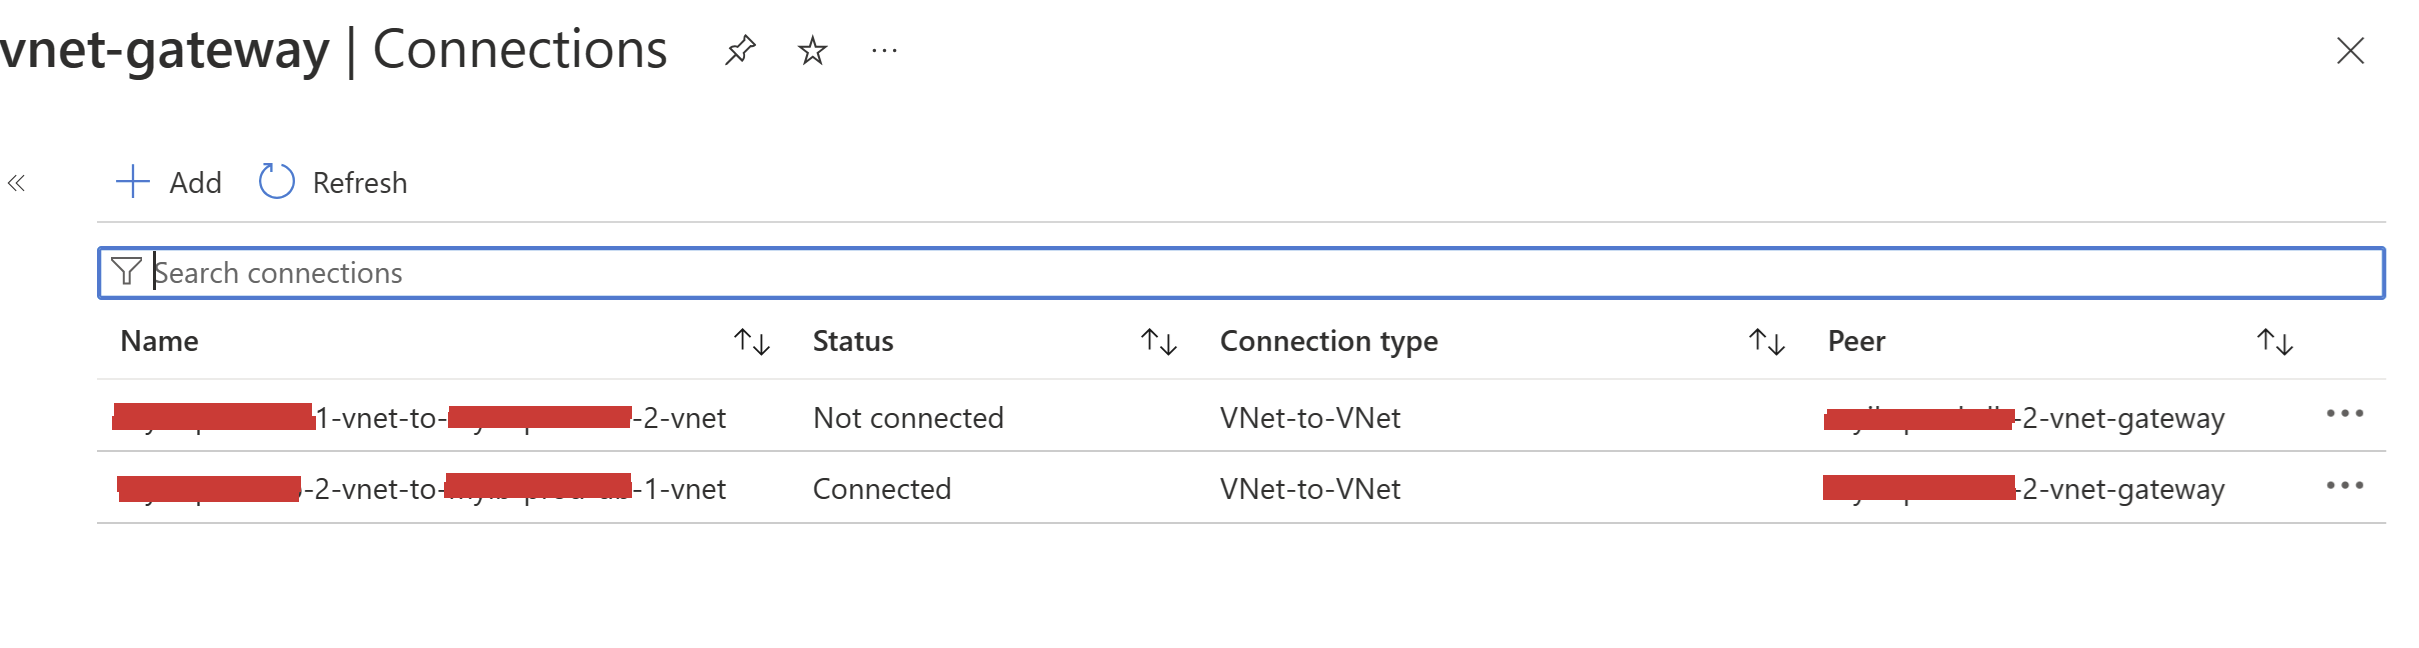The image size is (2419, 648).
Task: Open the 1-vnet-to-2-vnet connection
Action: pos(420,418)
